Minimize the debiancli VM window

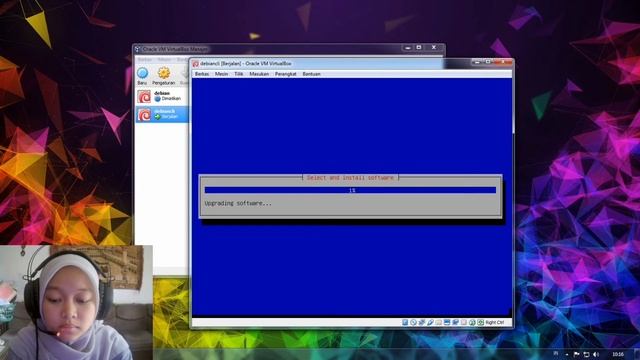coord(477,62)
